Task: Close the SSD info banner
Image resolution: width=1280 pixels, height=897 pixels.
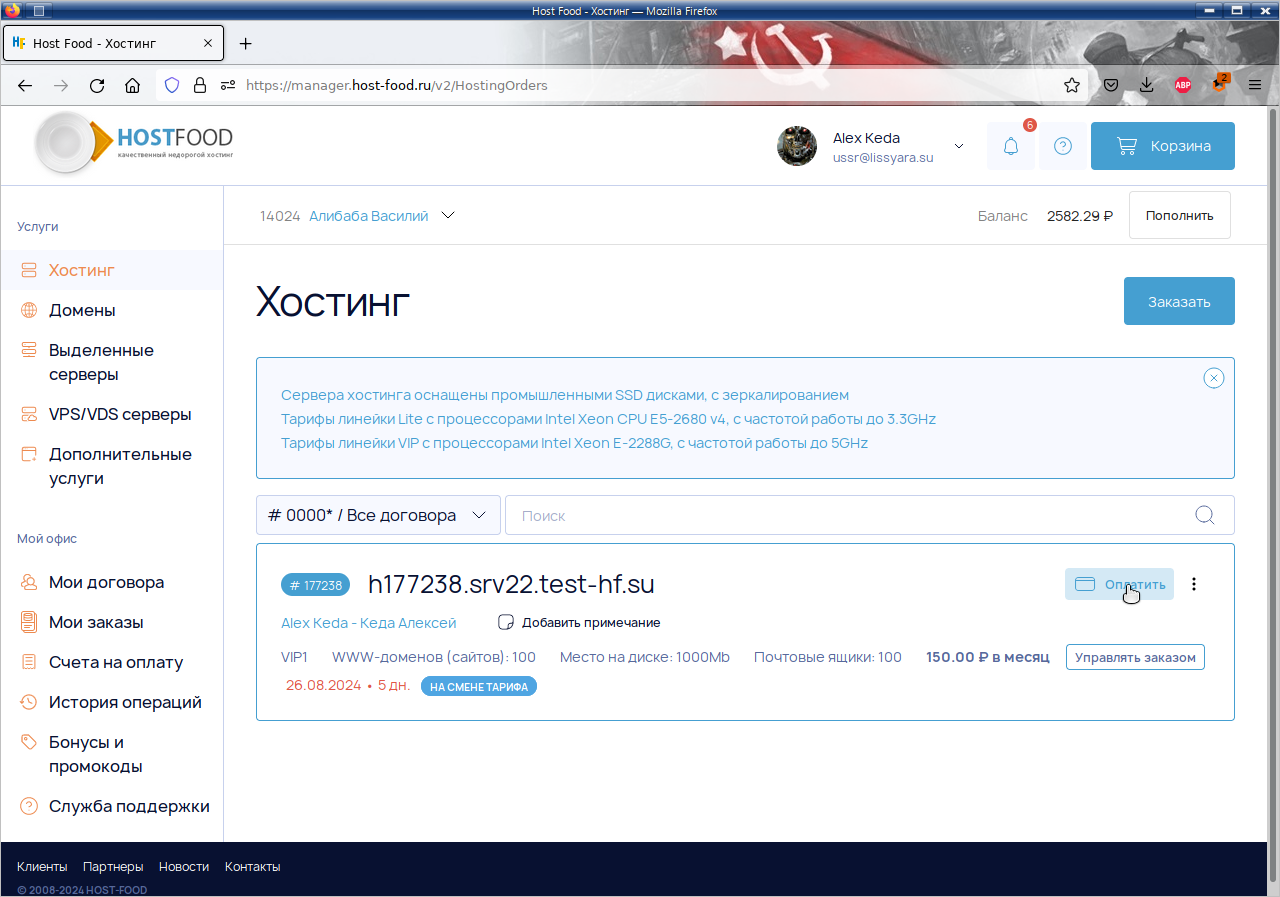Action: point(1213,378)
